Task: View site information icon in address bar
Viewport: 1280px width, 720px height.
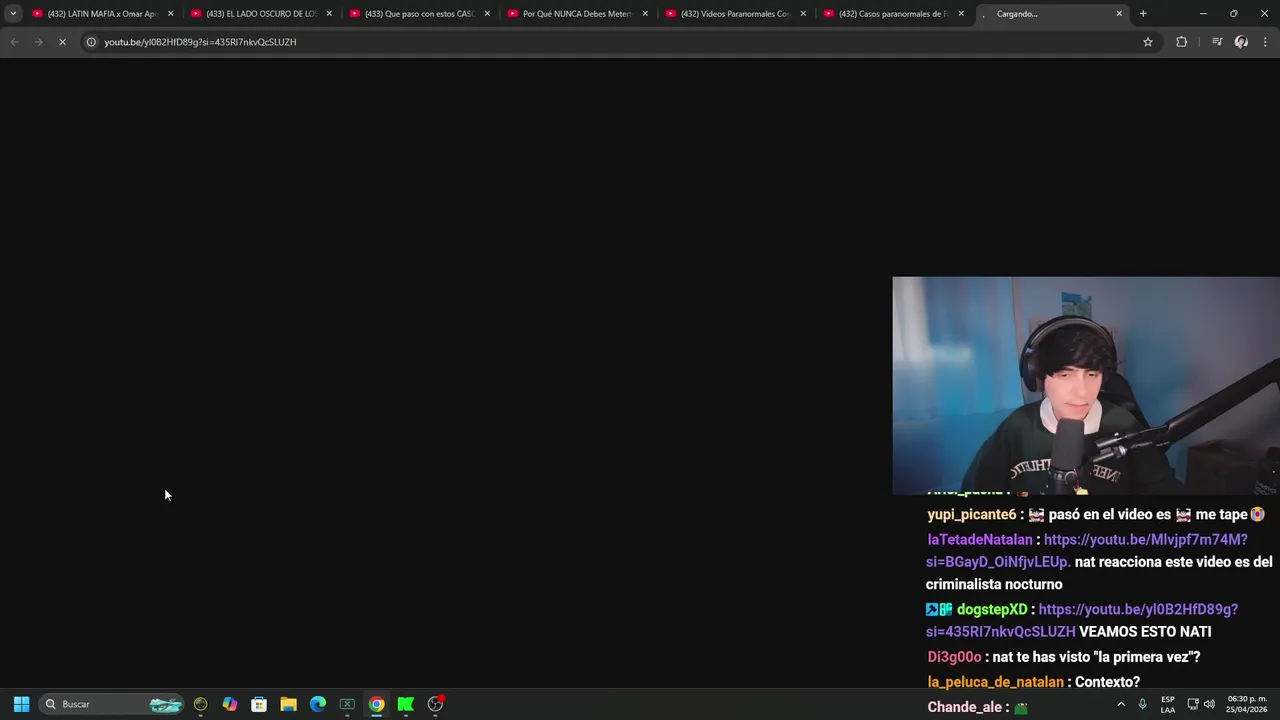Action: 91,42
